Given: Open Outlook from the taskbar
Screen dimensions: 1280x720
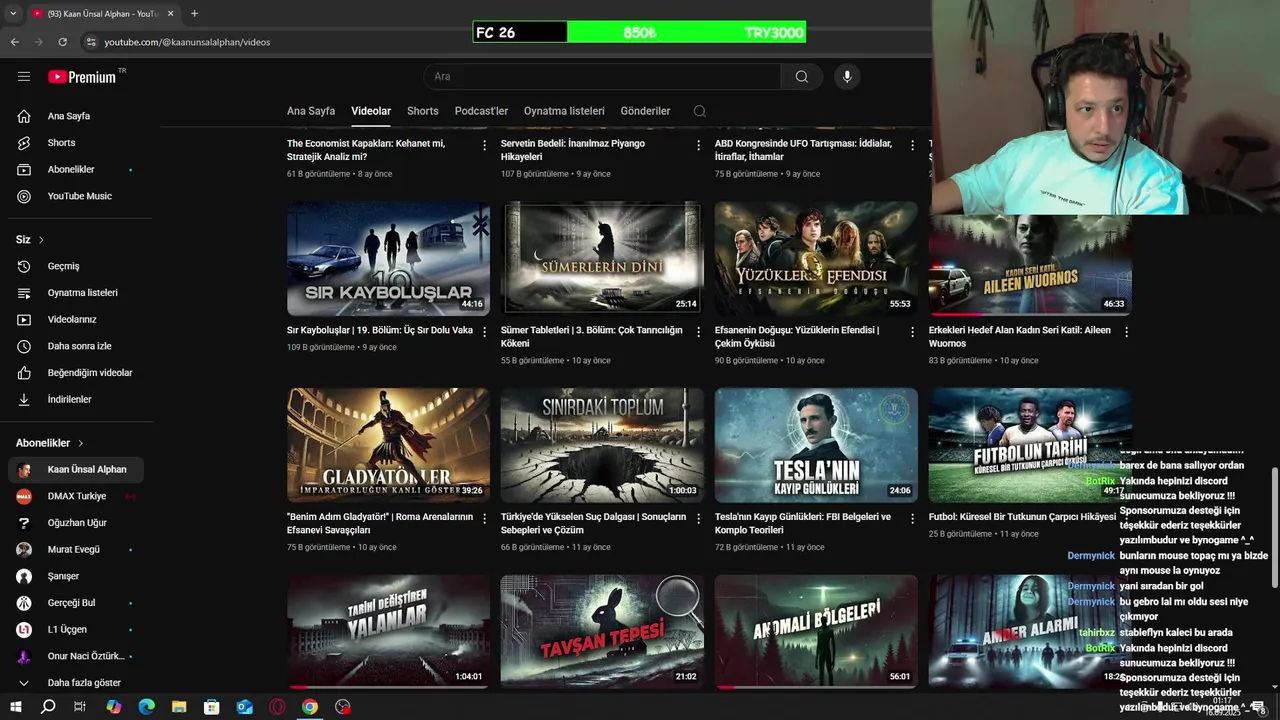Looking at the screenshot, I should pyautogui.click(x=245, y=707).
